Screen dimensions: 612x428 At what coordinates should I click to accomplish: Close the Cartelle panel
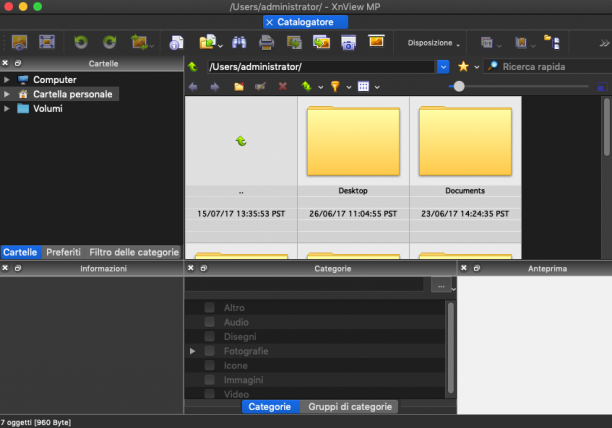pos(5,63)
